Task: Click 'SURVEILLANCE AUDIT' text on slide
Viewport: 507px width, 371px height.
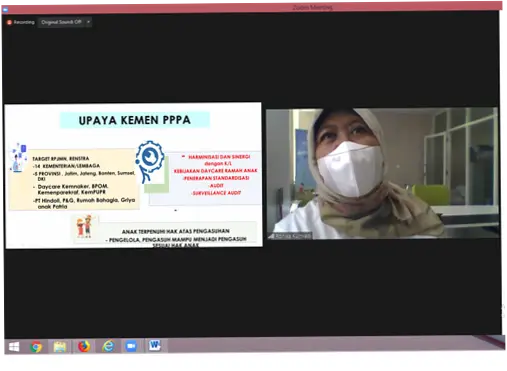Action: point(216,193)
